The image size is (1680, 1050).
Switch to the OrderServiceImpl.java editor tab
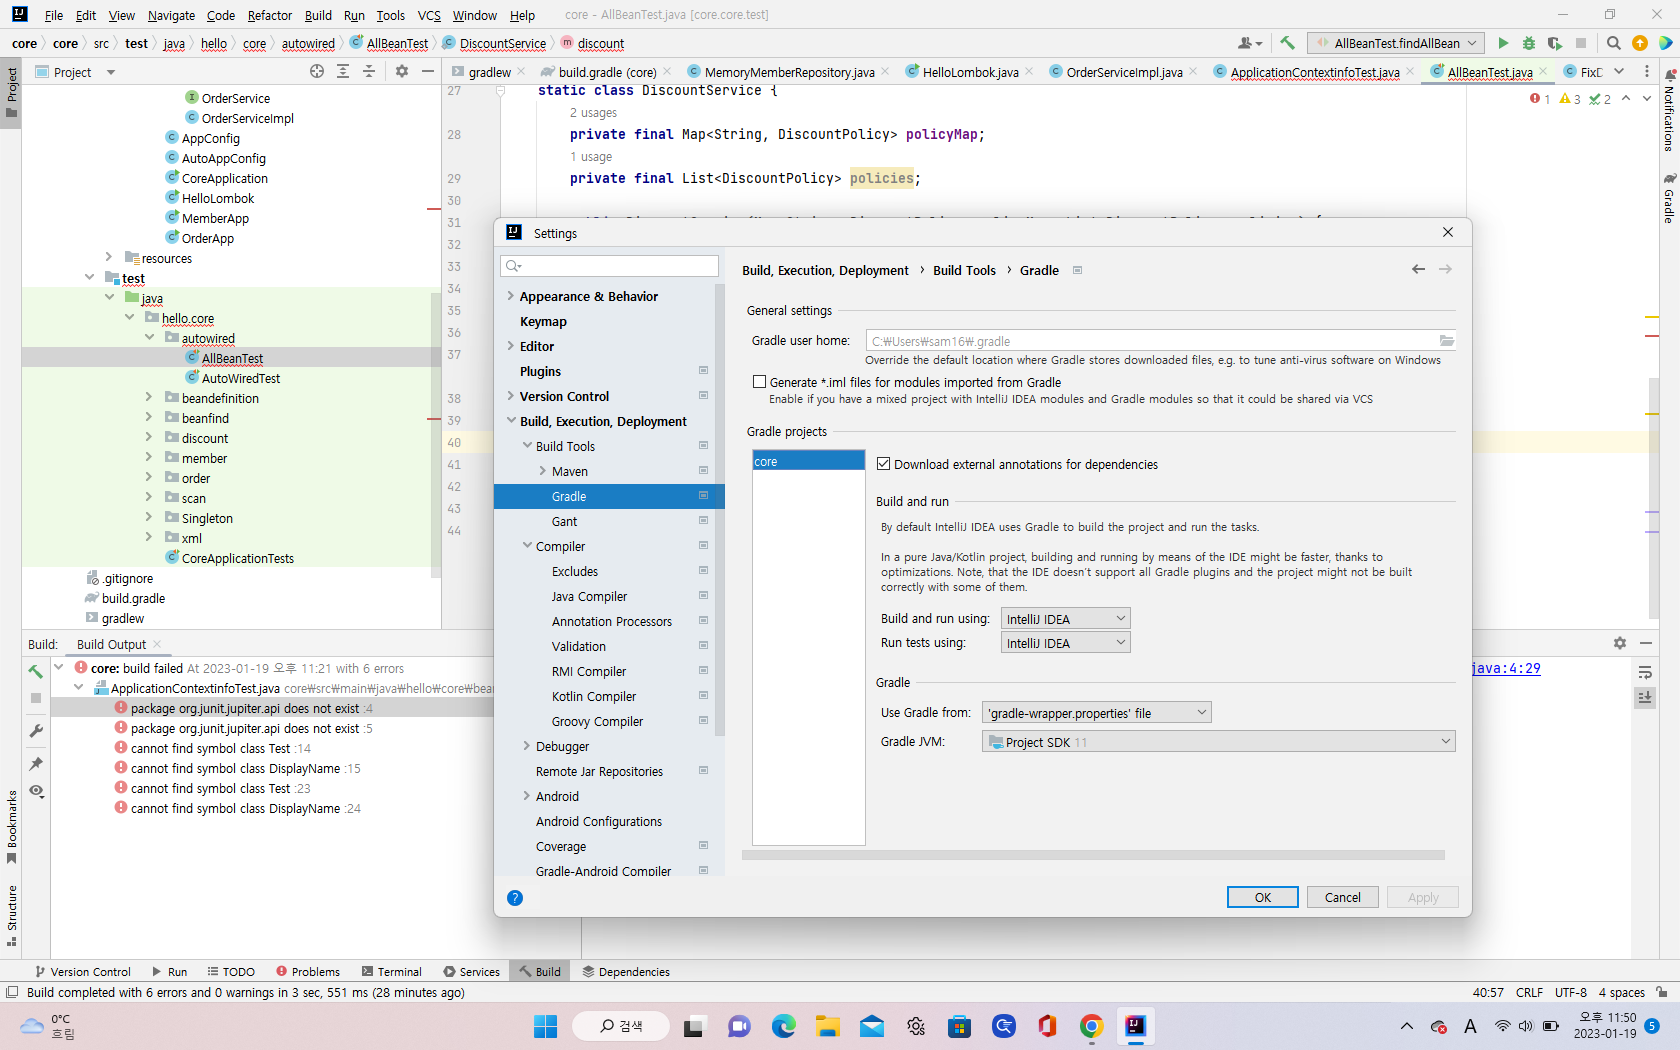click(1124, 72)
